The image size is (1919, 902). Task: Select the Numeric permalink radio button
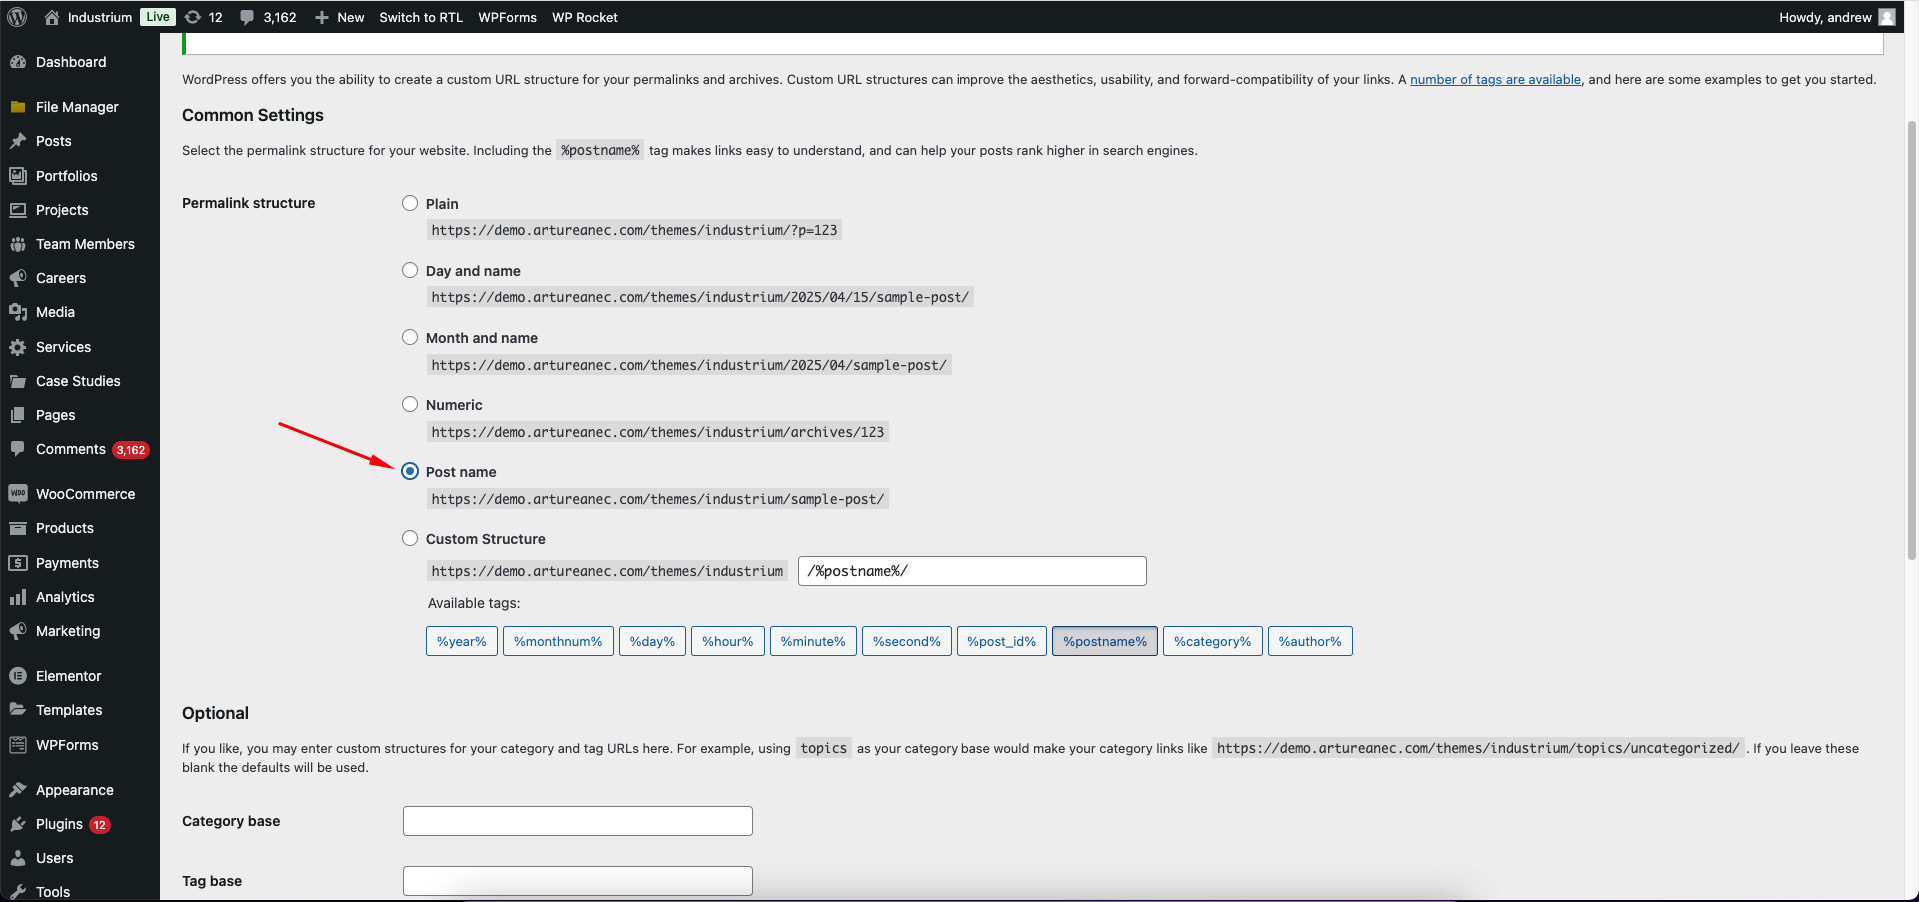[410, 404]
